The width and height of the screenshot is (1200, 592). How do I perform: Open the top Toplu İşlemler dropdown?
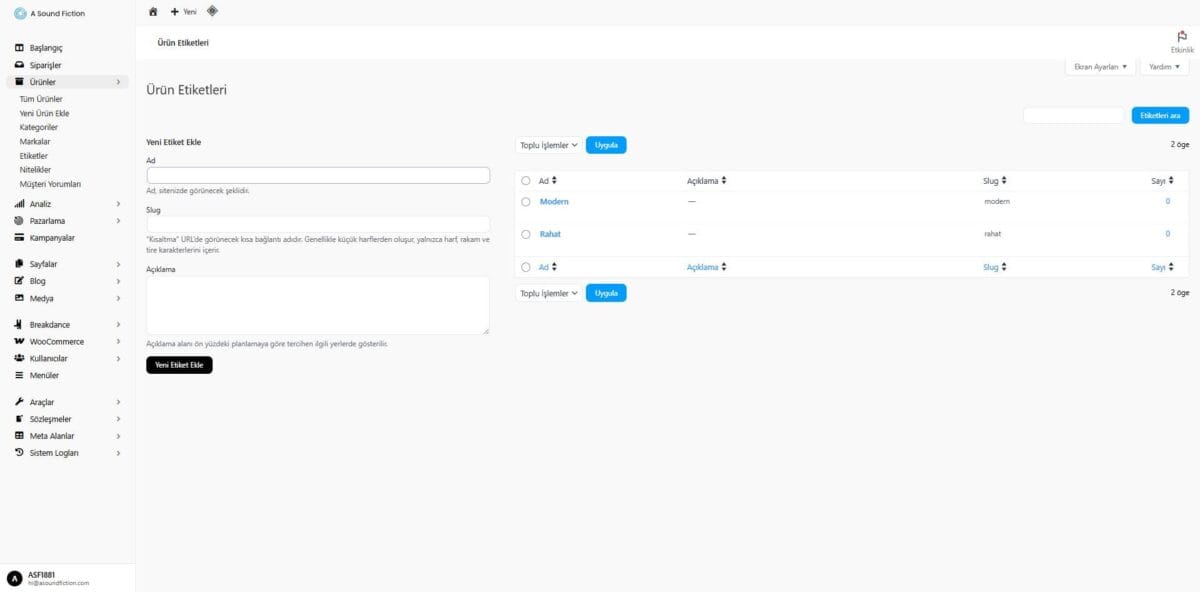[548, 145]
